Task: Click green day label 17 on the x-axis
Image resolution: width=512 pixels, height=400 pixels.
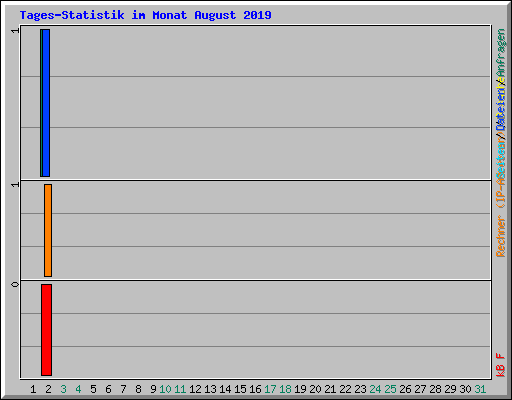Action: coord(270,389)
